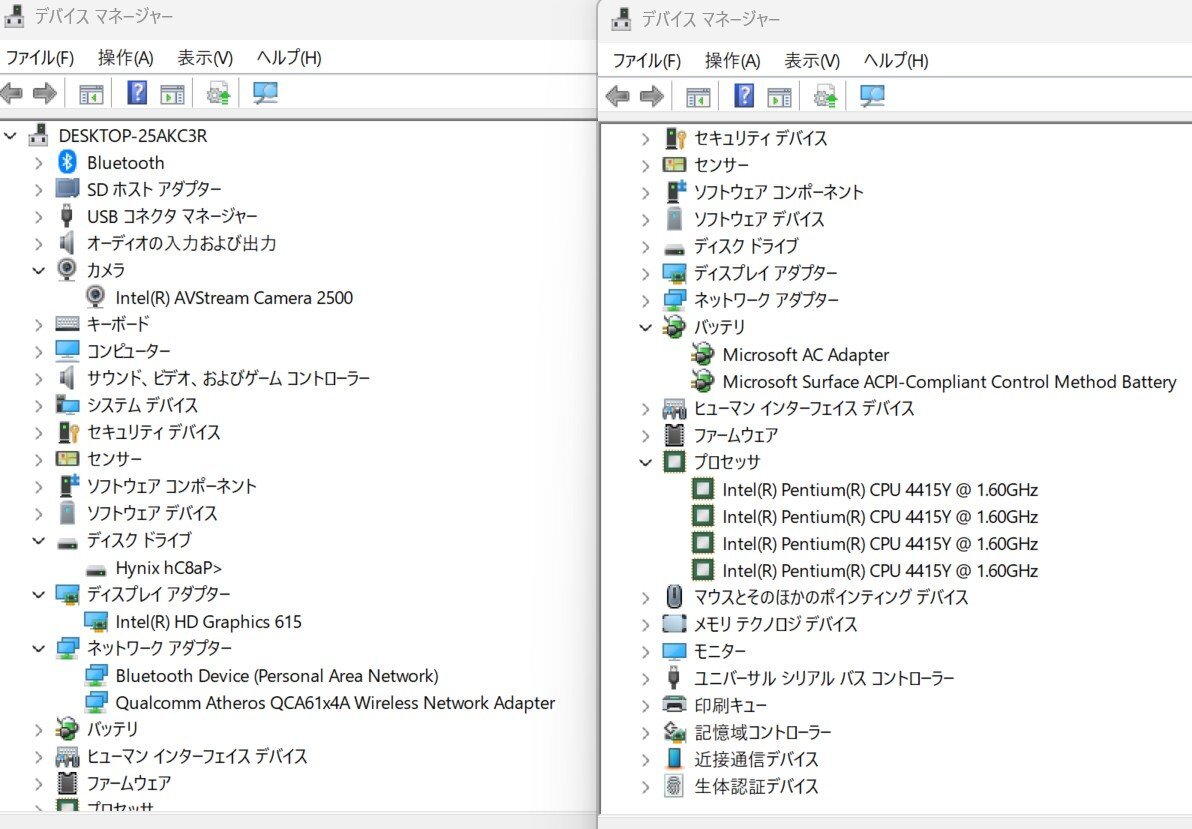Image resolution: width=1192 pixels, height=829 pixels.
Task: Click the Back arrow in right window toolbar
Action: click(618, 96)
